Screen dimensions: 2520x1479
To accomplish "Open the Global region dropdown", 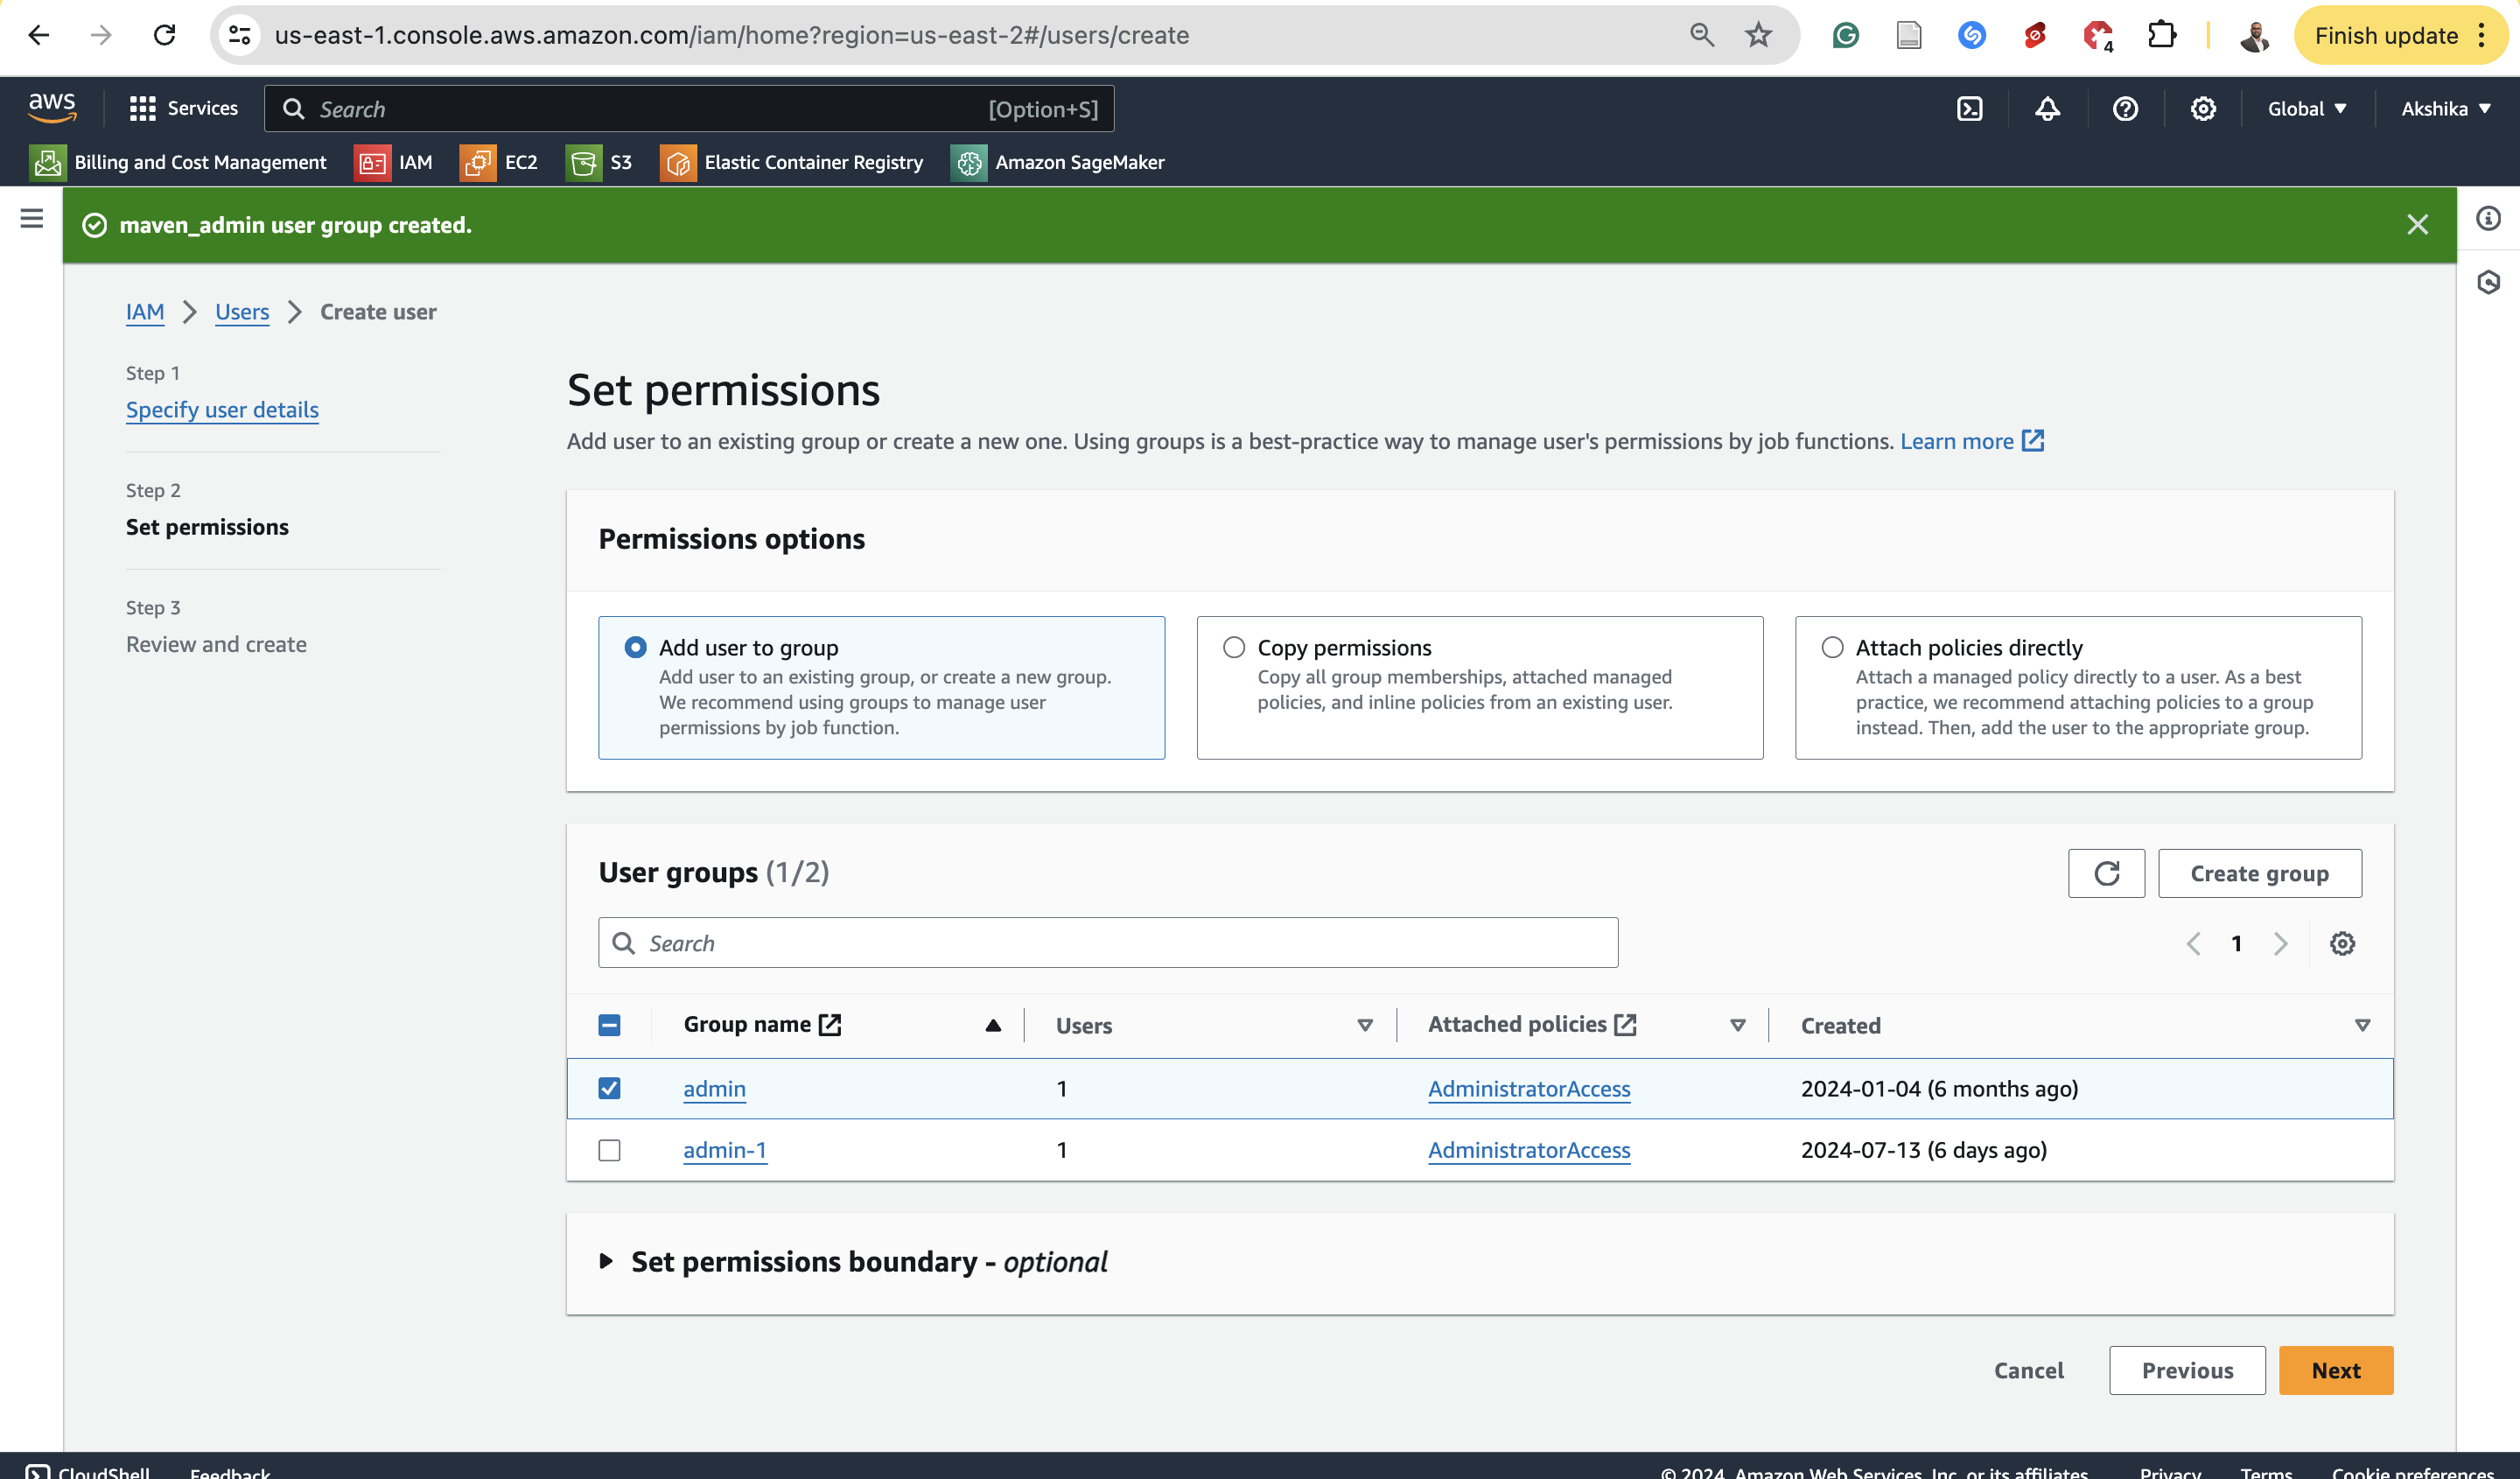I will (x=2306, y=109).
